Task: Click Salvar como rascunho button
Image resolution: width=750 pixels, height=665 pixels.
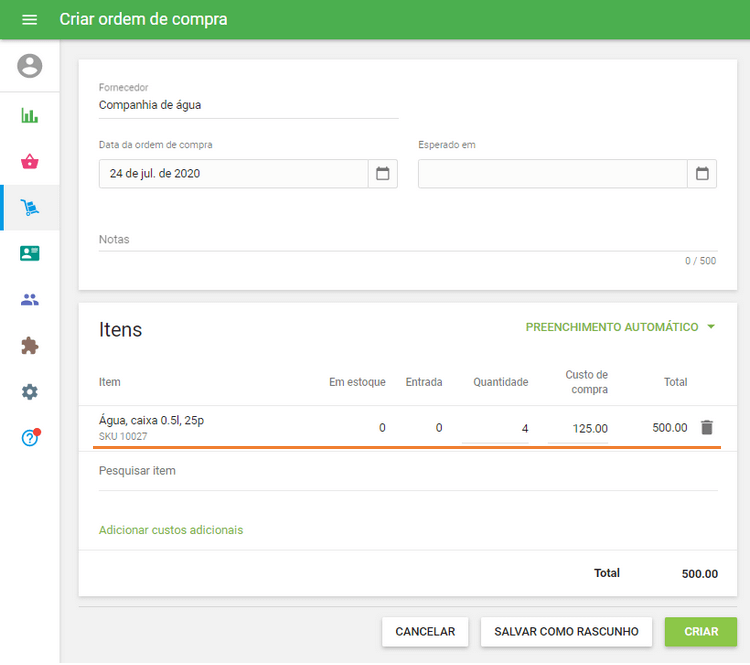Action: tap(566, 632)
